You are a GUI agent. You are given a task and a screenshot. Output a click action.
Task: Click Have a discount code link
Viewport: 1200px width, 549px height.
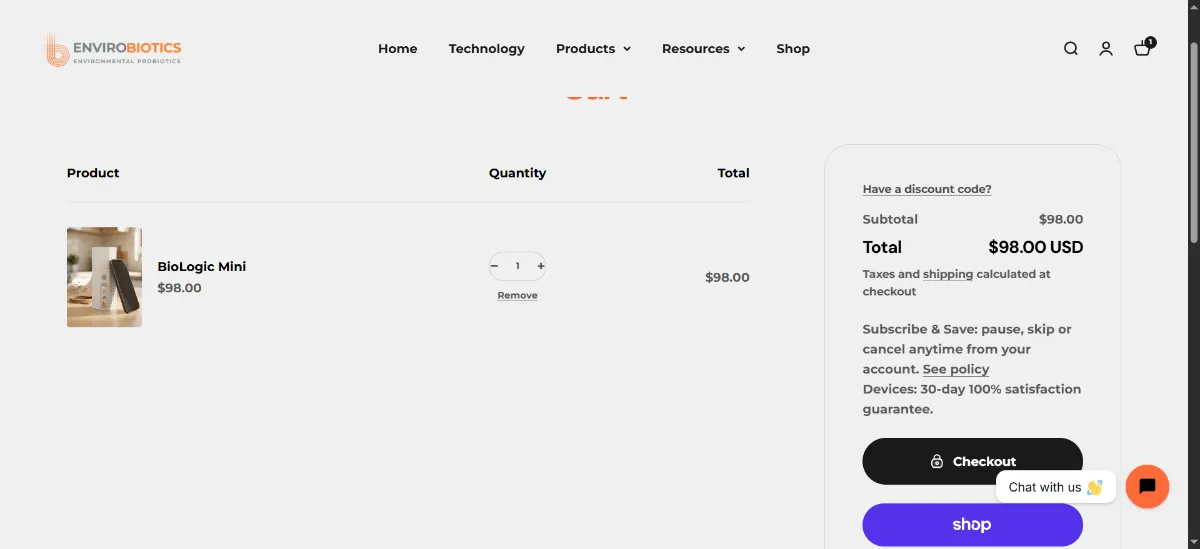pyautogui.click(x=927, y=189)
